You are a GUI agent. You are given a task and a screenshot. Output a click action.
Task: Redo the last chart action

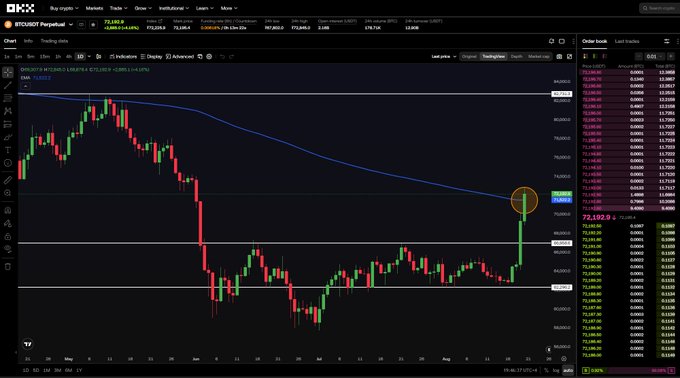tap(232, 56)
